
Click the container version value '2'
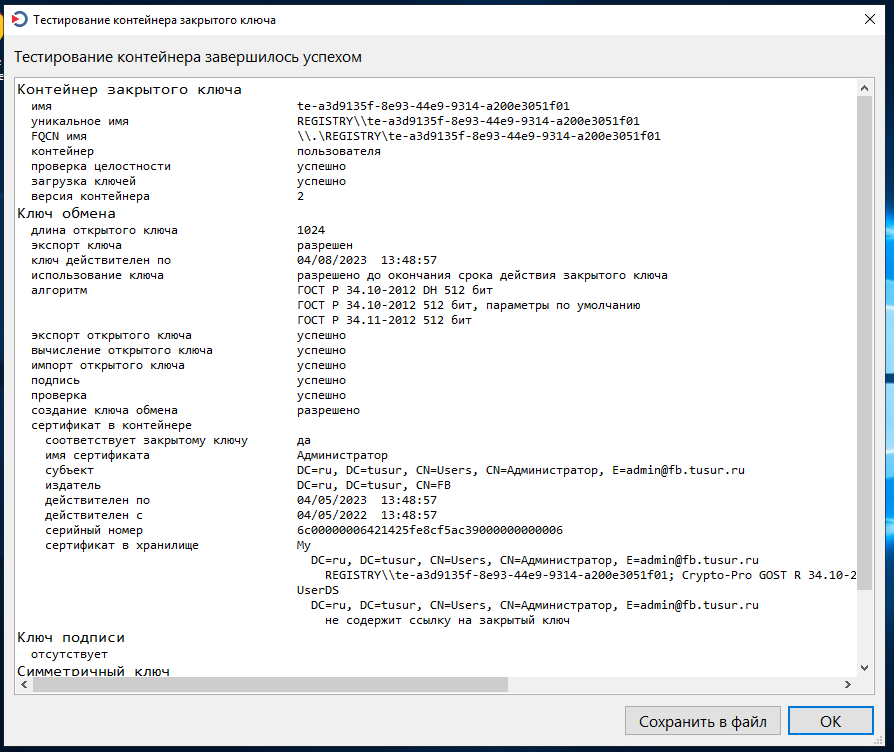pos(300,196)
